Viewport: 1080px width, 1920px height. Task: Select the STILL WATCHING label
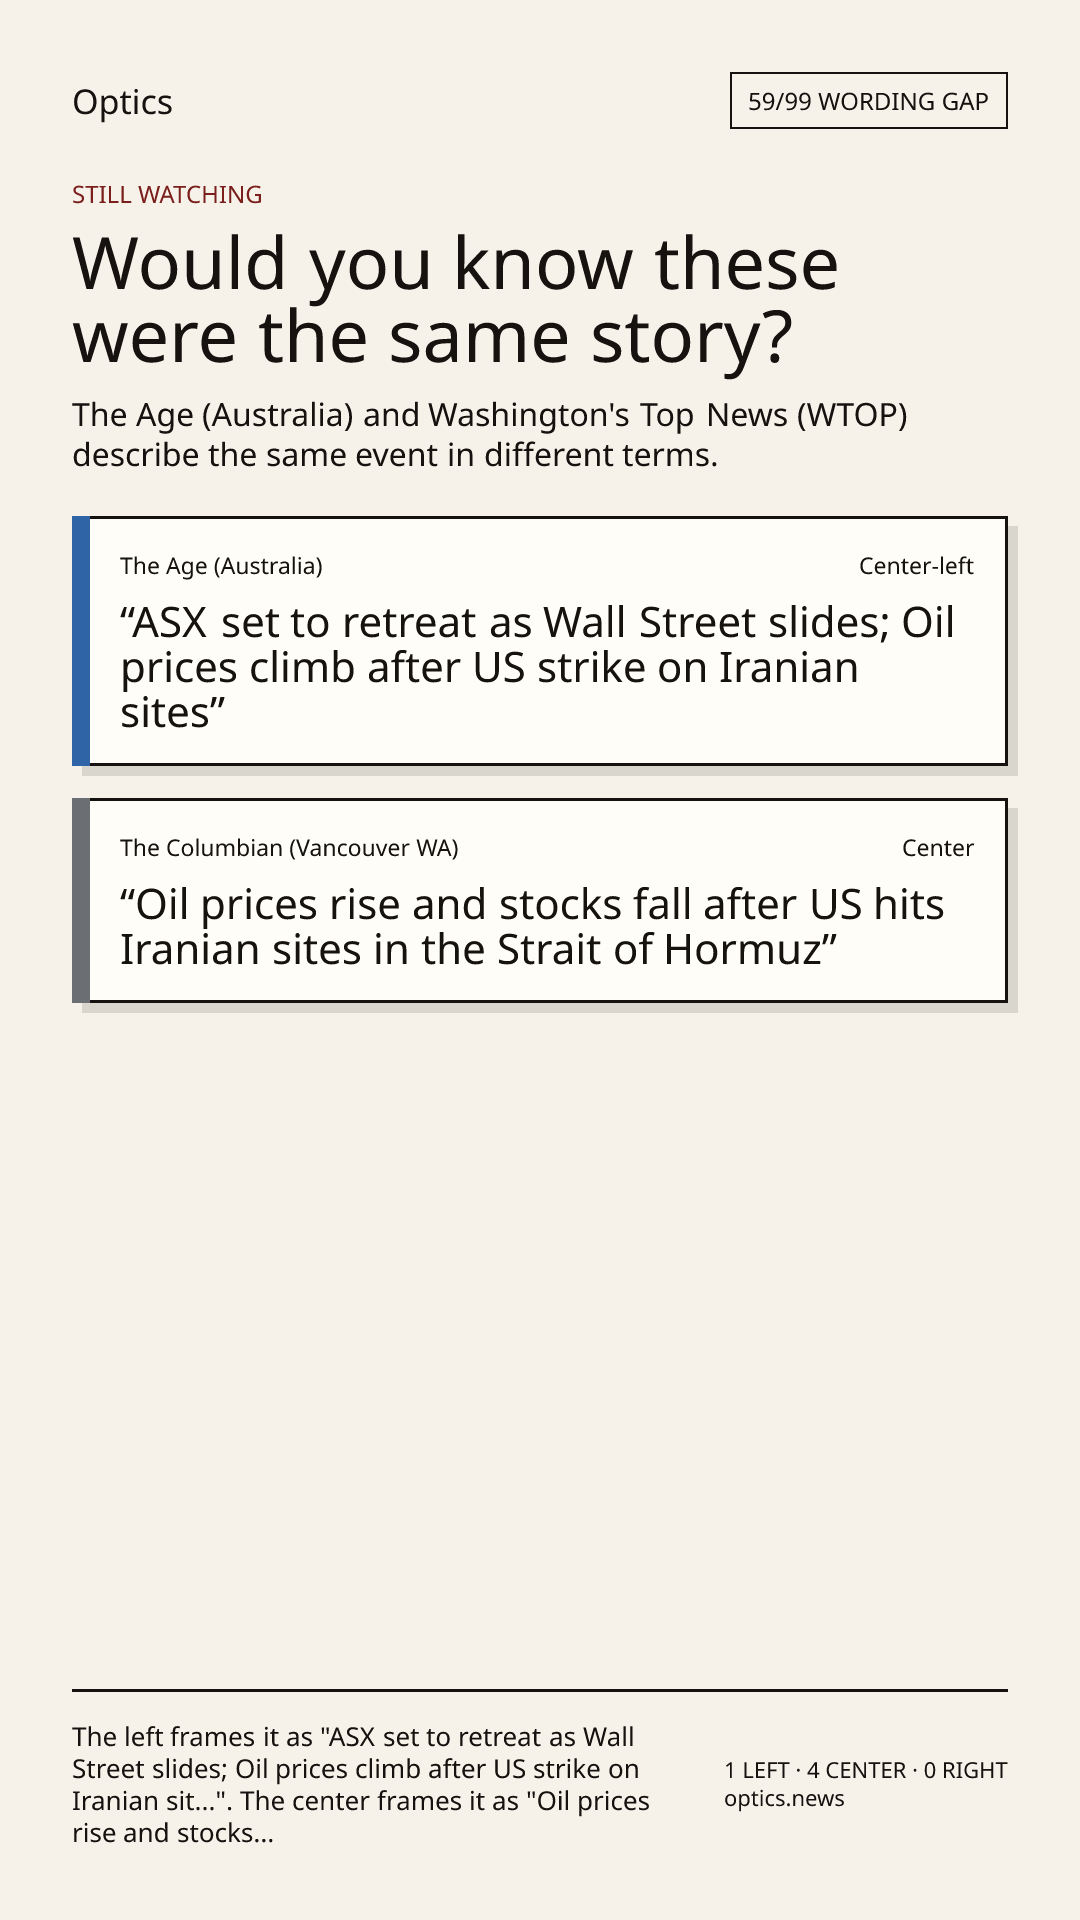pos(167,195)
